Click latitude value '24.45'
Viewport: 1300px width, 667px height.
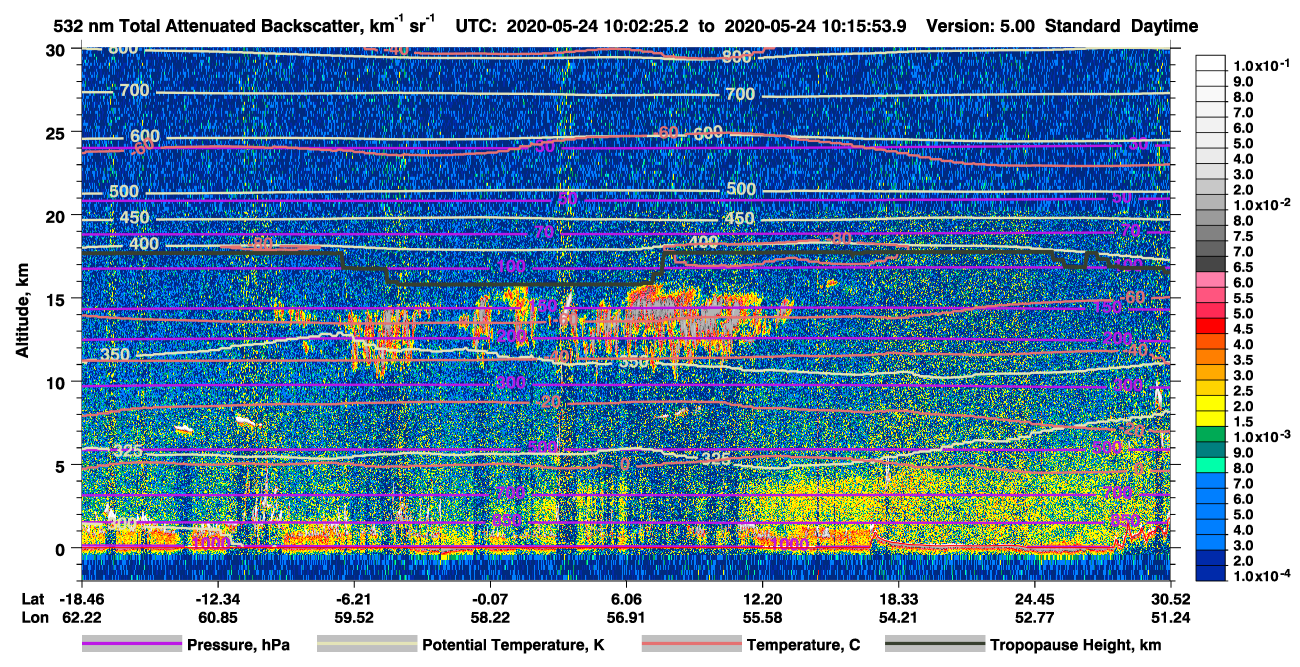pos(1035,600)
